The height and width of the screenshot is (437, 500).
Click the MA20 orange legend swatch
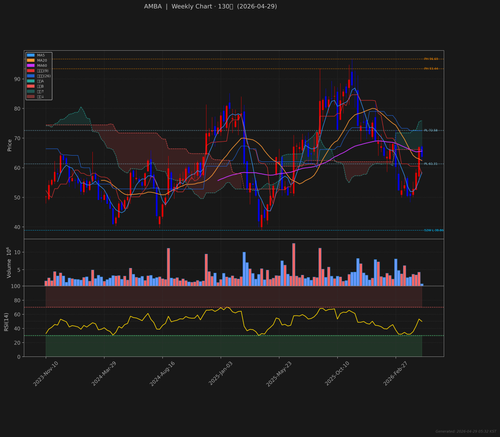[x=31, y=60]
